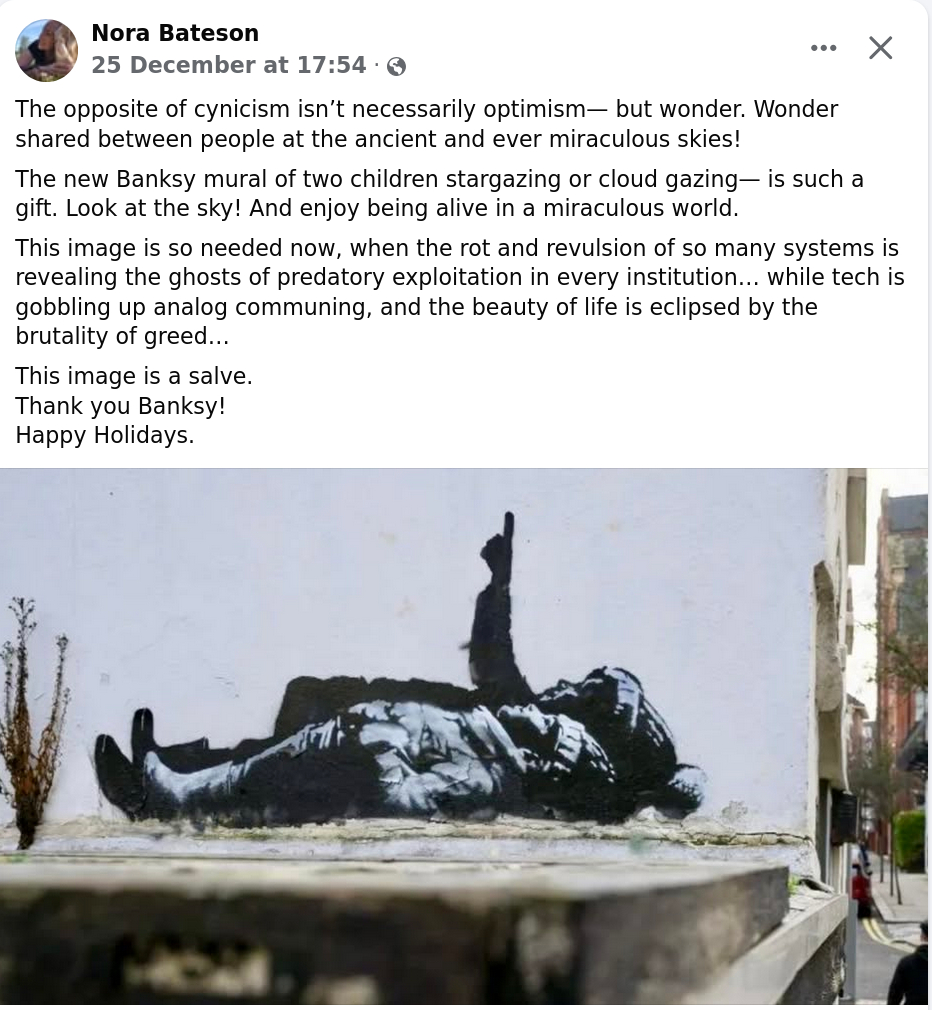Open Nora Bateson's profile picture avatar
Screen dimensions: 932x1010
46,50
